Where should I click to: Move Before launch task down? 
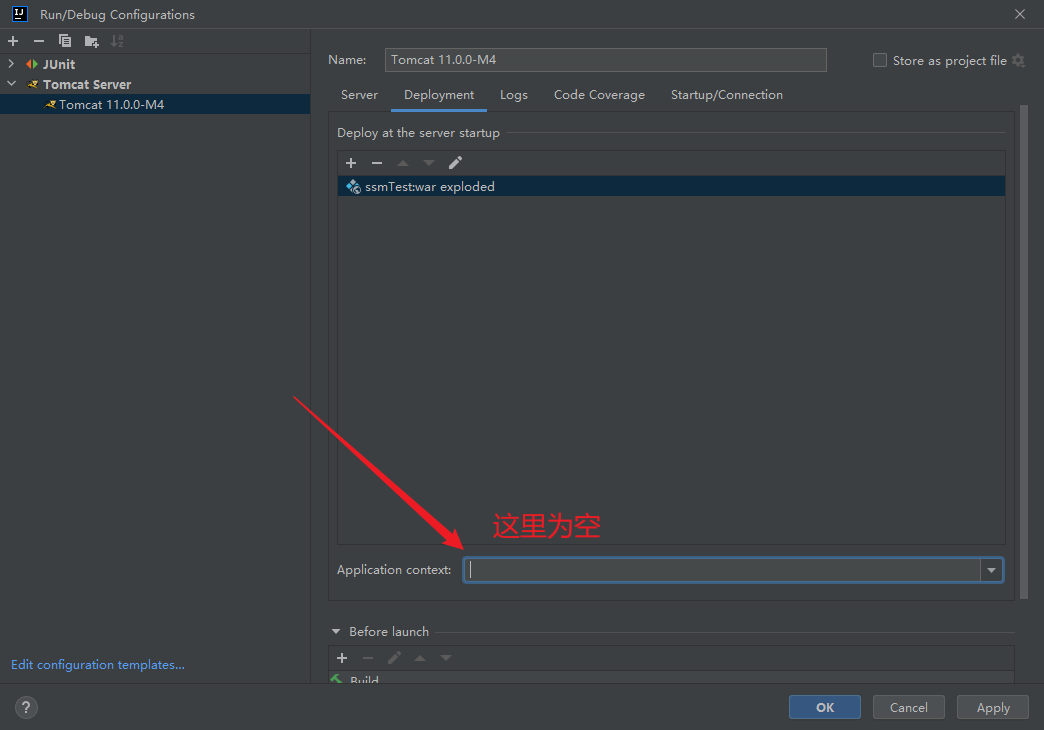(446, 658)
